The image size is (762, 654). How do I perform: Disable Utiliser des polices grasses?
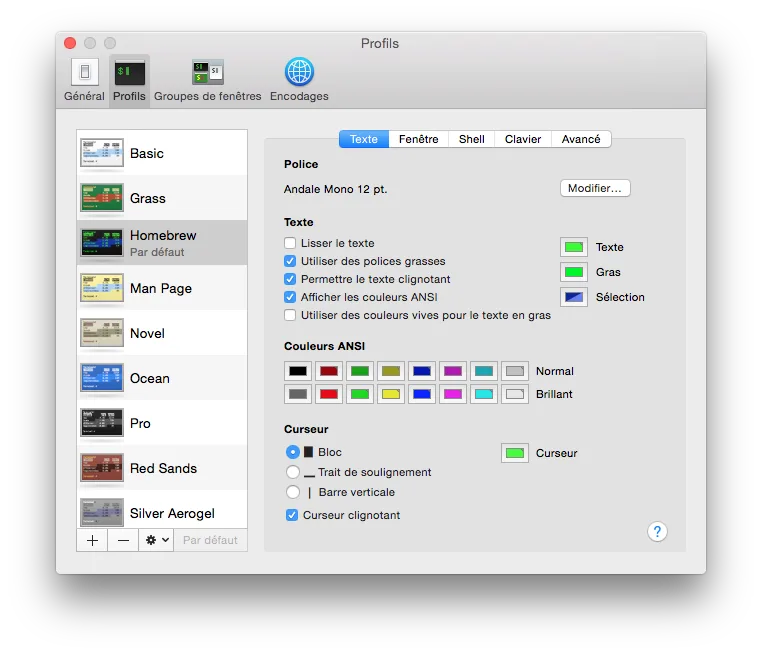click(x=290, y=261)
